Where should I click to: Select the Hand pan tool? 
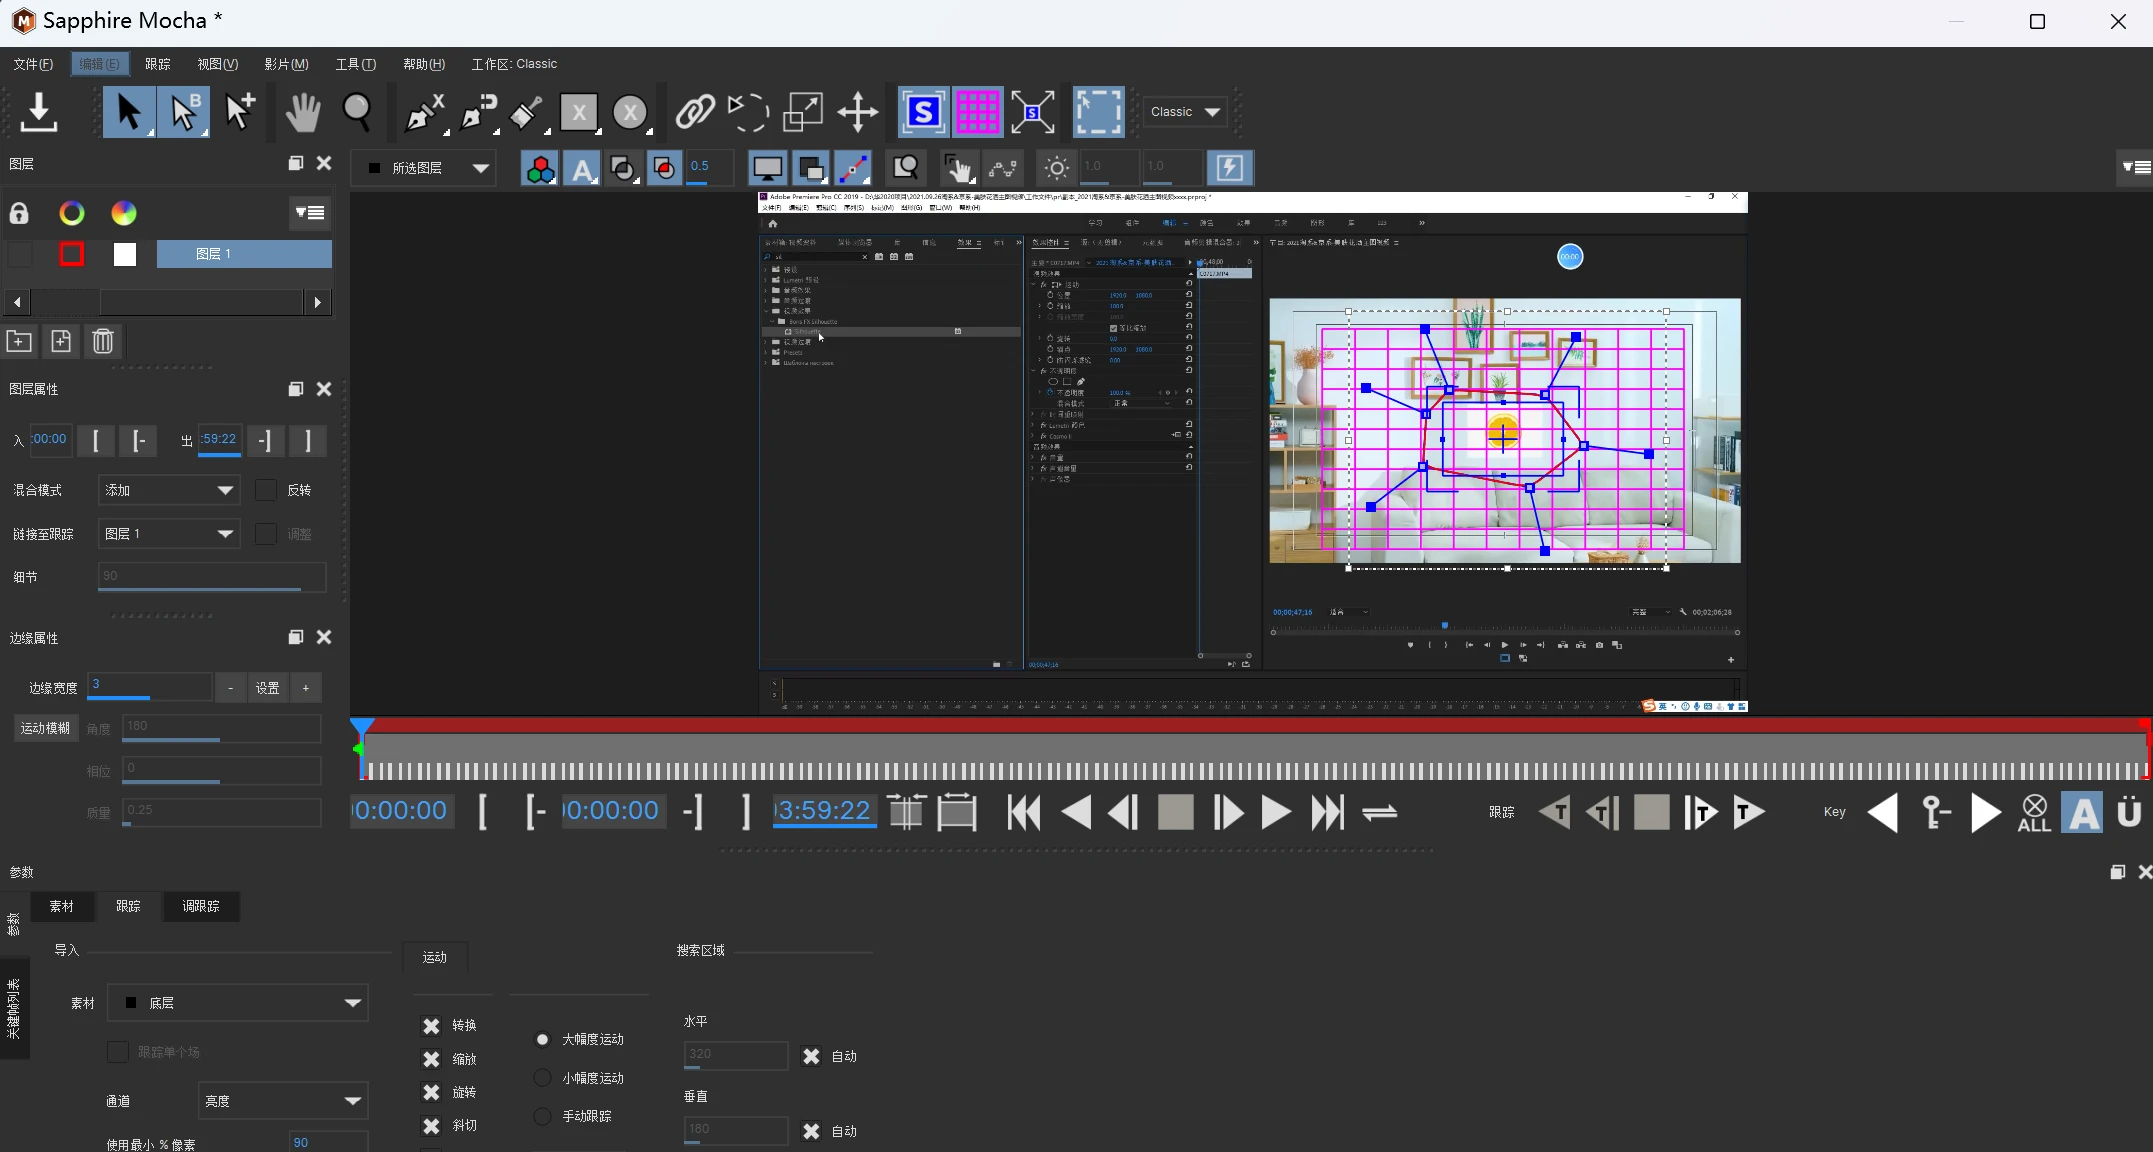[302, 112]
